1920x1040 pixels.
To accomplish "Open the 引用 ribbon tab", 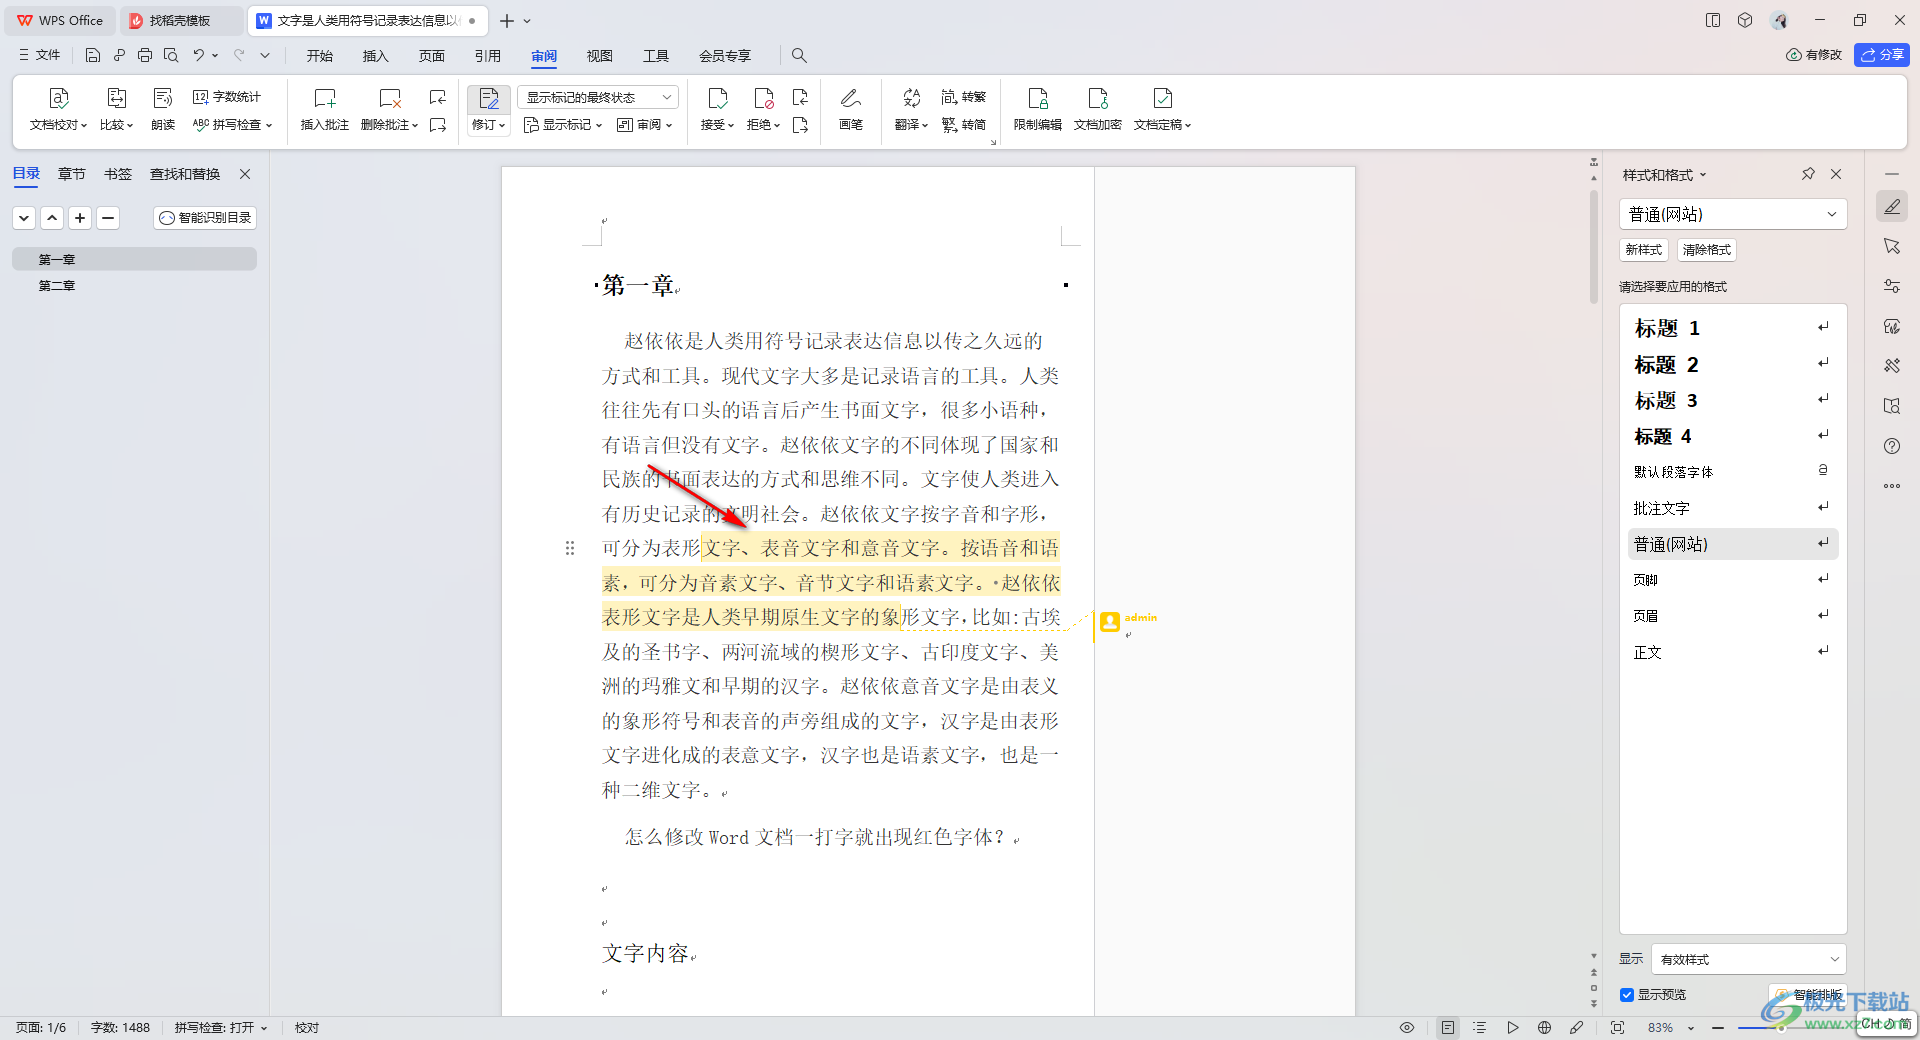I will coord(488,56).
